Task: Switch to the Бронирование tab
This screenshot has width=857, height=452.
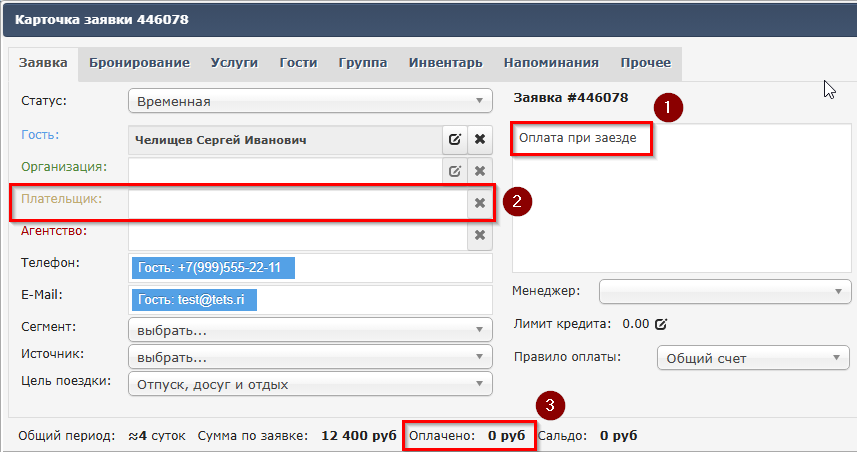Action: coord(139,63)
